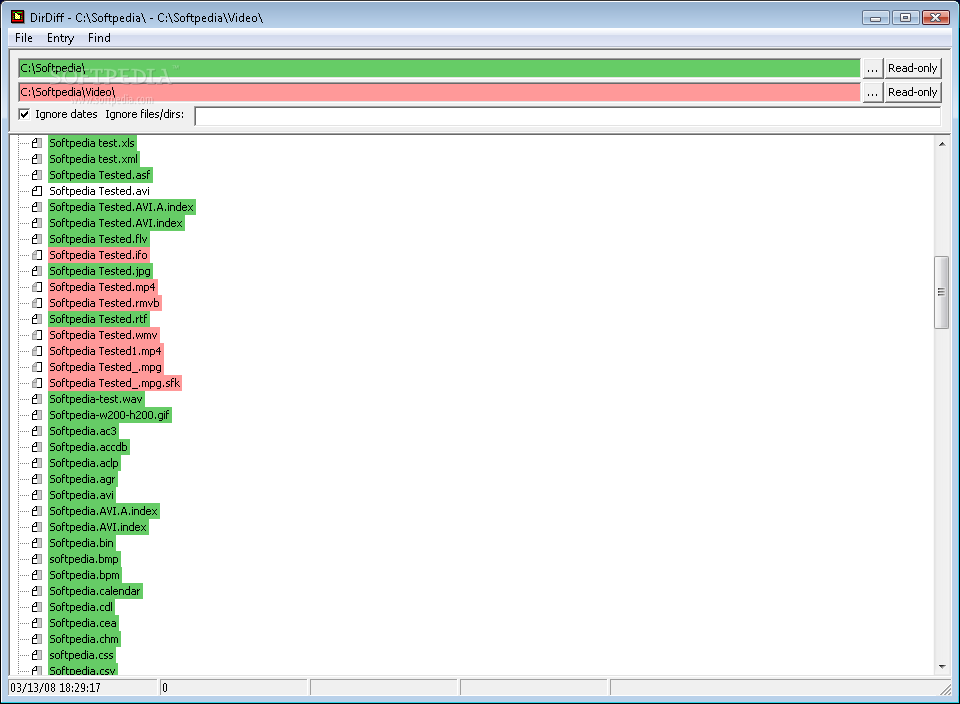Toggle Read-only for the C:\Softpedia\Video\ folder

(912, 92)
